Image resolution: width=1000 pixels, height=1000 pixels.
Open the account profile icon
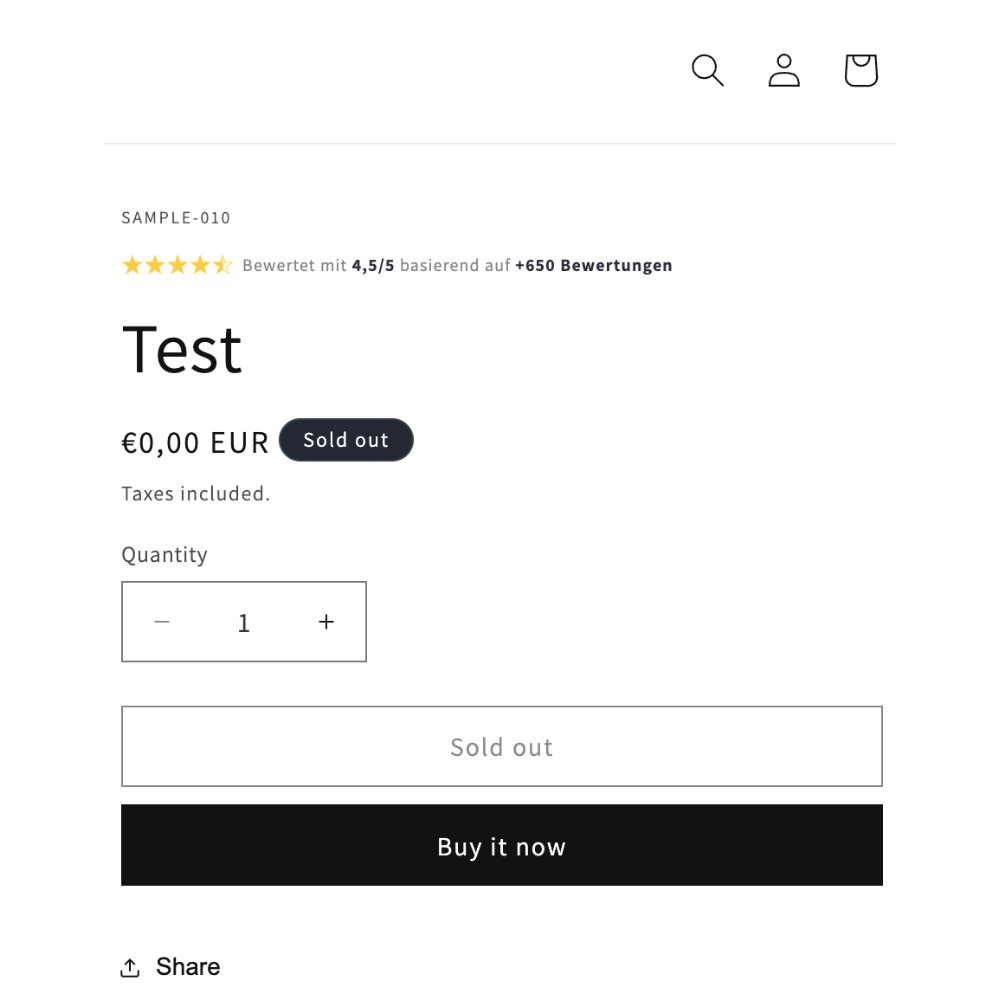784,70
